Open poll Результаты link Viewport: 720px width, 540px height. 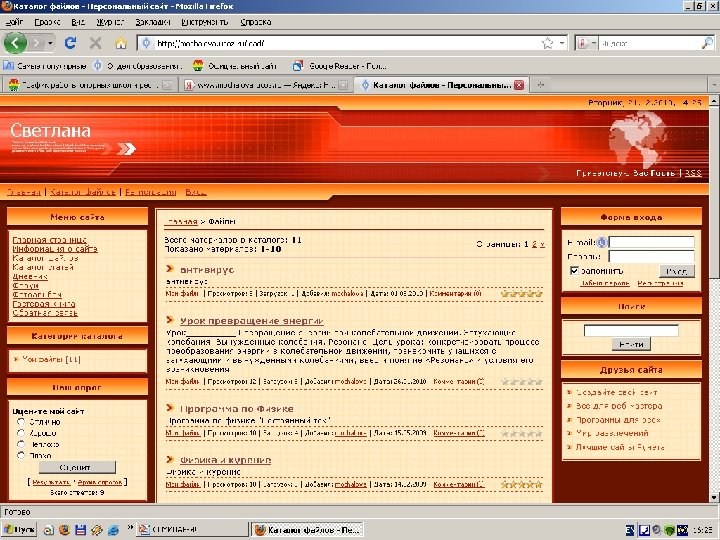click(51, 483)
